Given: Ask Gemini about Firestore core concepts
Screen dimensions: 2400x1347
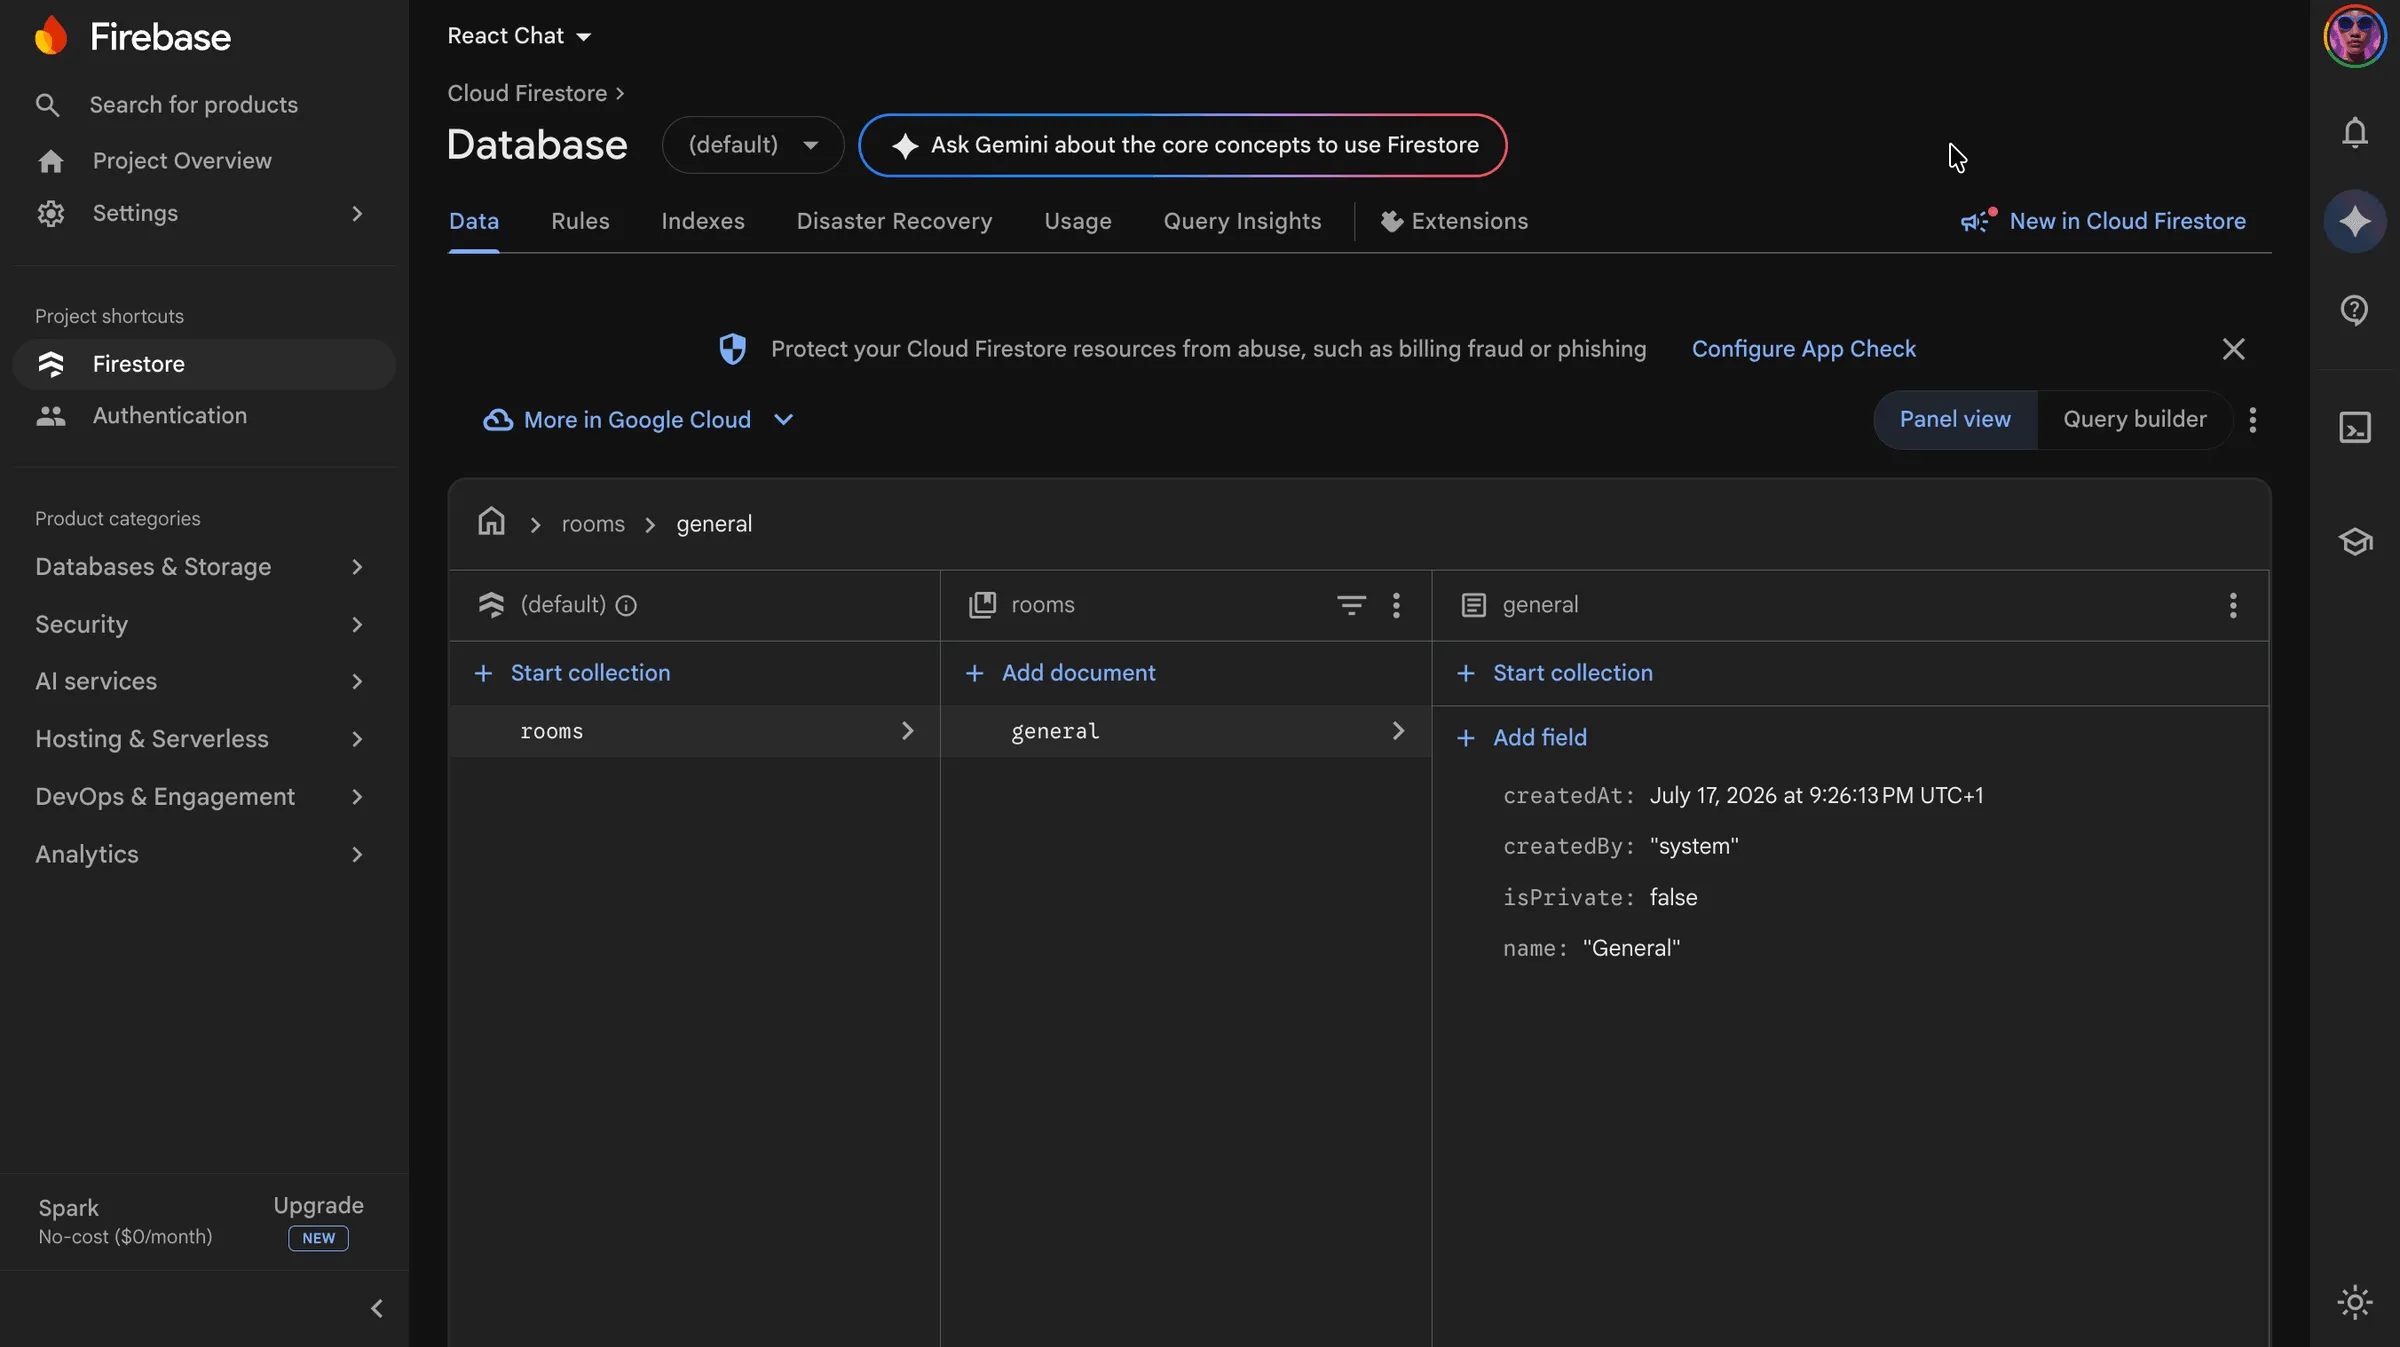Looking at the screenshot, I should pos(1183,145).
